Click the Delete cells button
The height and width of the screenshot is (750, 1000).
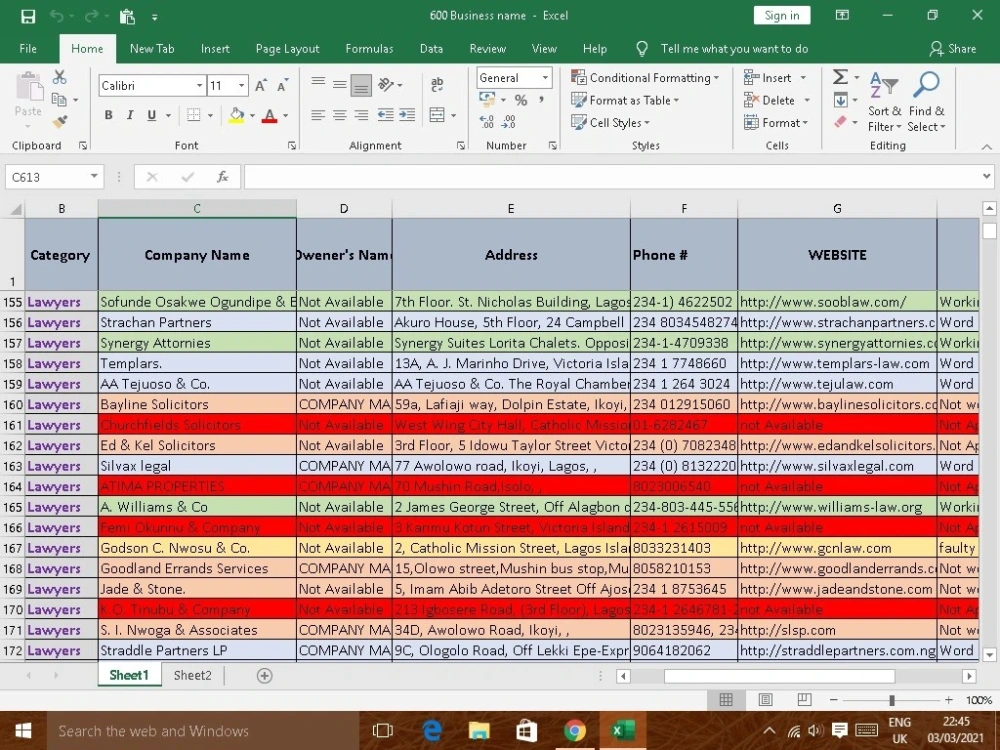769,100
